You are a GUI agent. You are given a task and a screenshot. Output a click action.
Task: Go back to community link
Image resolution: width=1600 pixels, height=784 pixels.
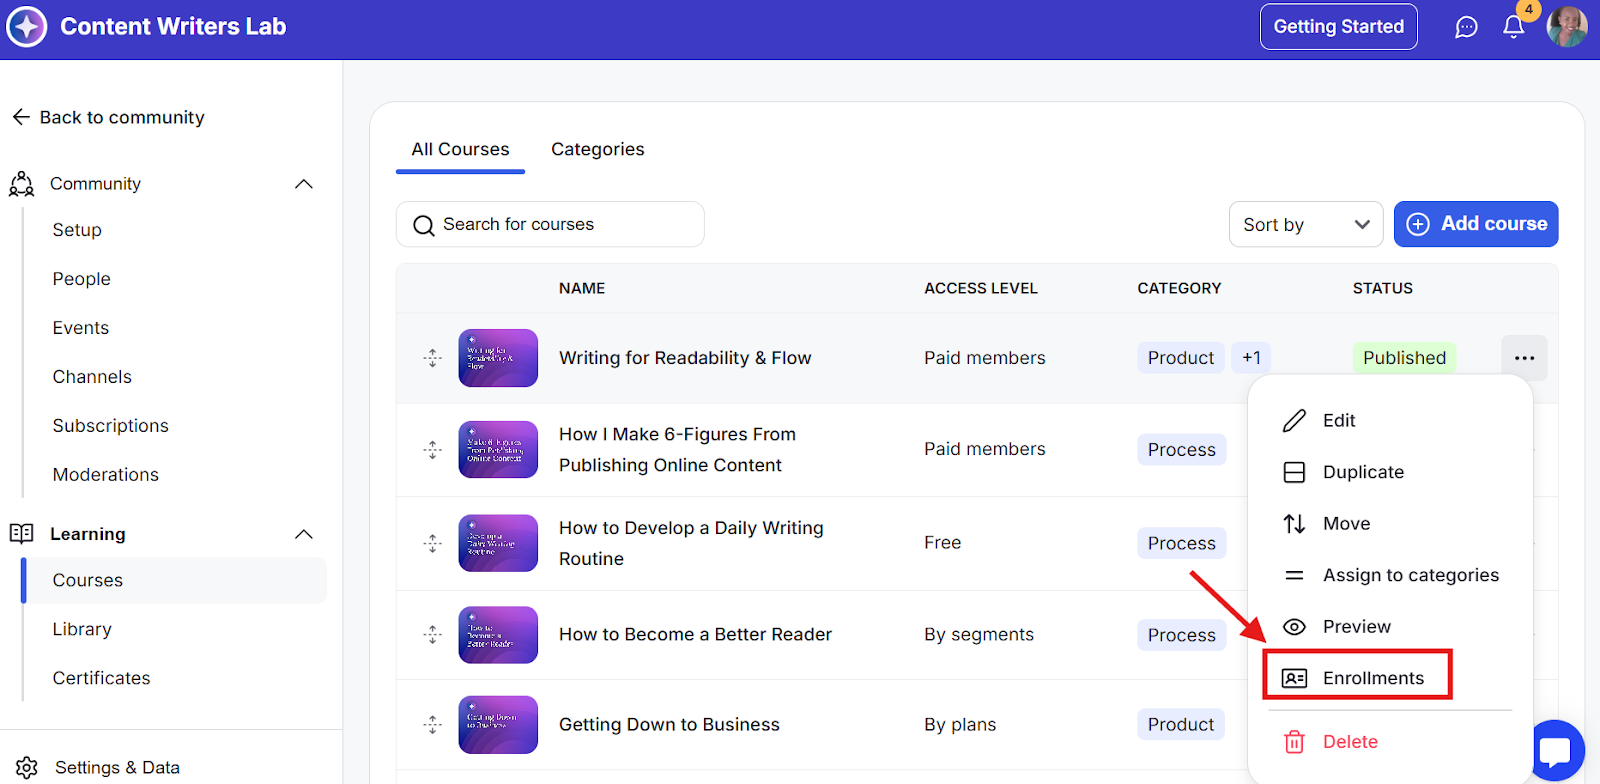108,117
